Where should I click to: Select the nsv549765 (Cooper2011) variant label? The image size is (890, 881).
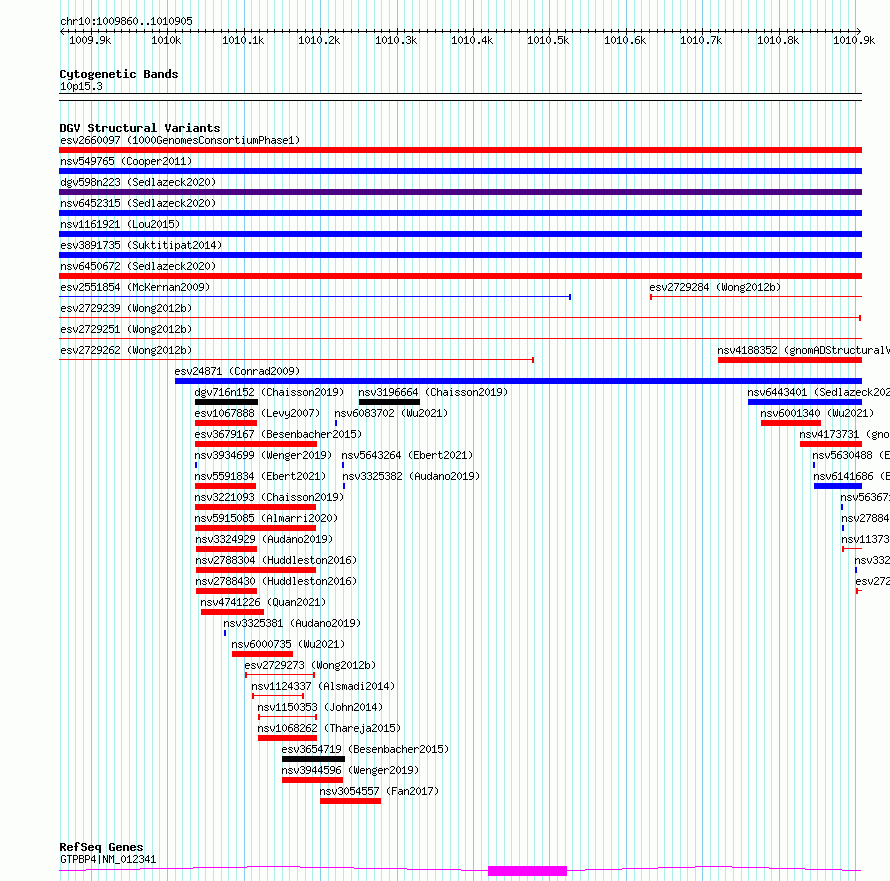click(x=126, y=161)
